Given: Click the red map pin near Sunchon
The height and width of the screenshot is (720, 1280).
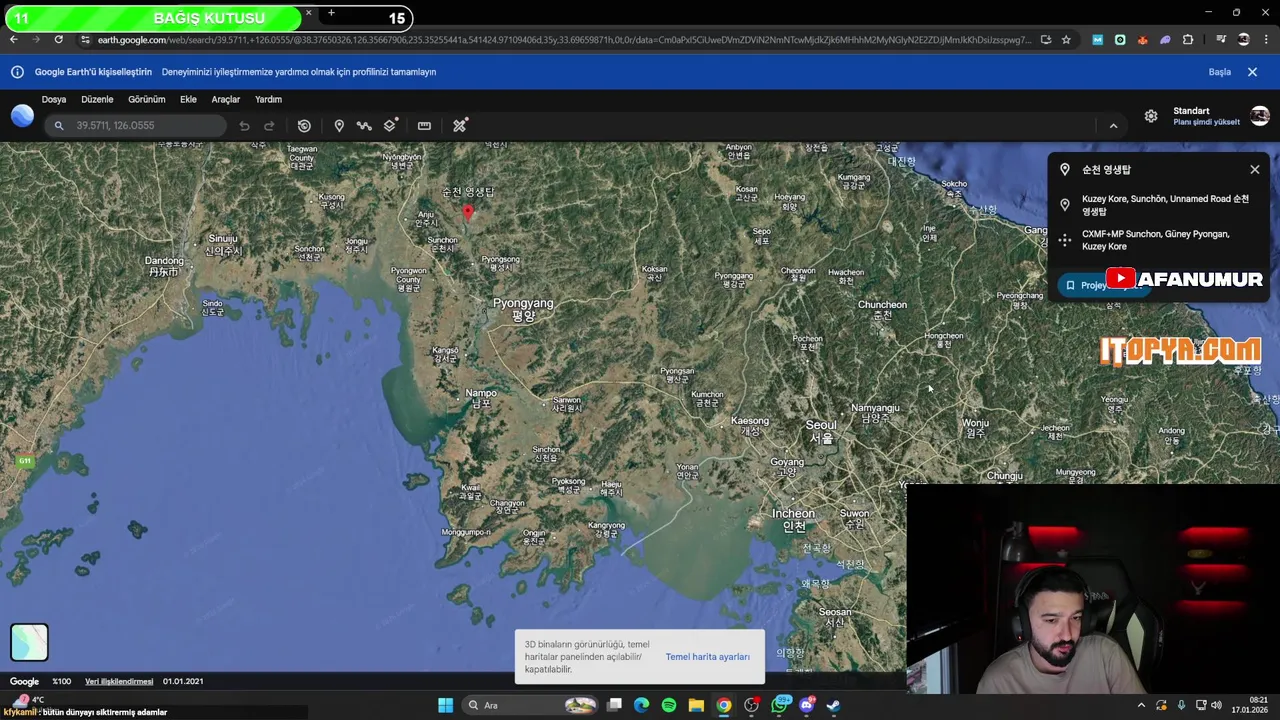Looking at the screenshot, I should [x=467, y=212].
